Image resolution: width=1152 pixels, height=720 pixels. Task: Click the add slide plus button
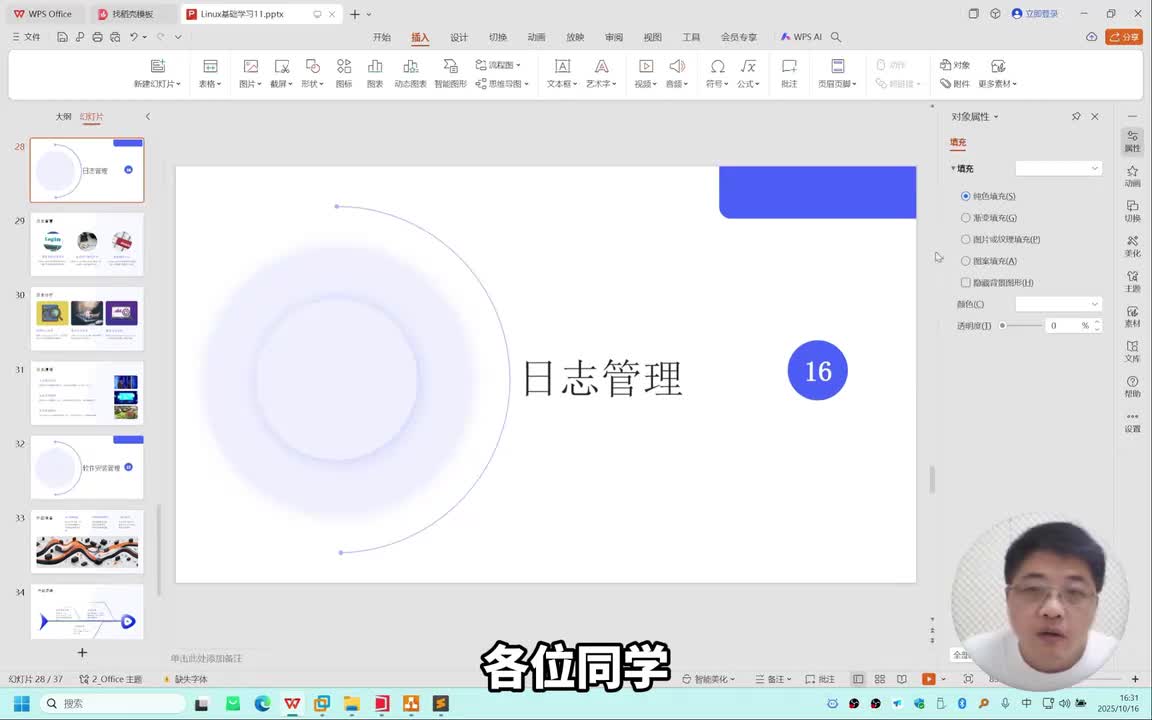82,652
